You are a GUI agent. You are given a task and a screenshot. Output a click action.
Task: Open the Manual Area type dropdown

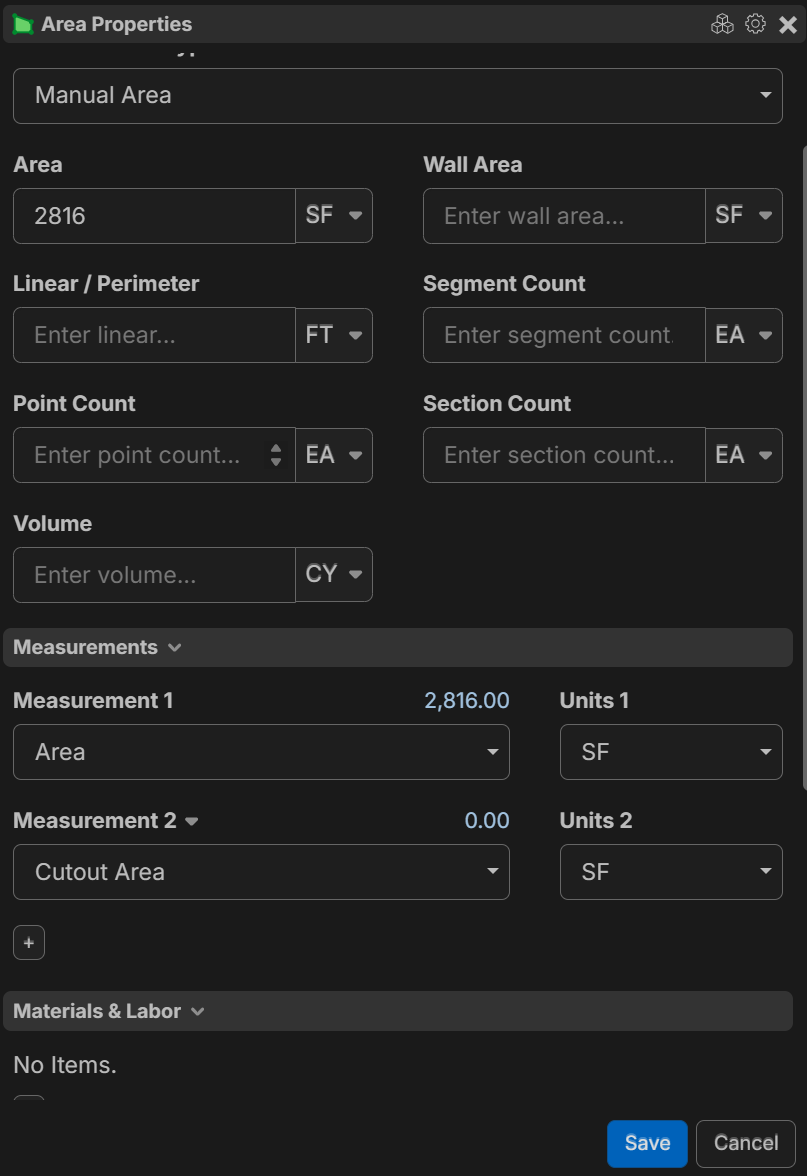397,96
